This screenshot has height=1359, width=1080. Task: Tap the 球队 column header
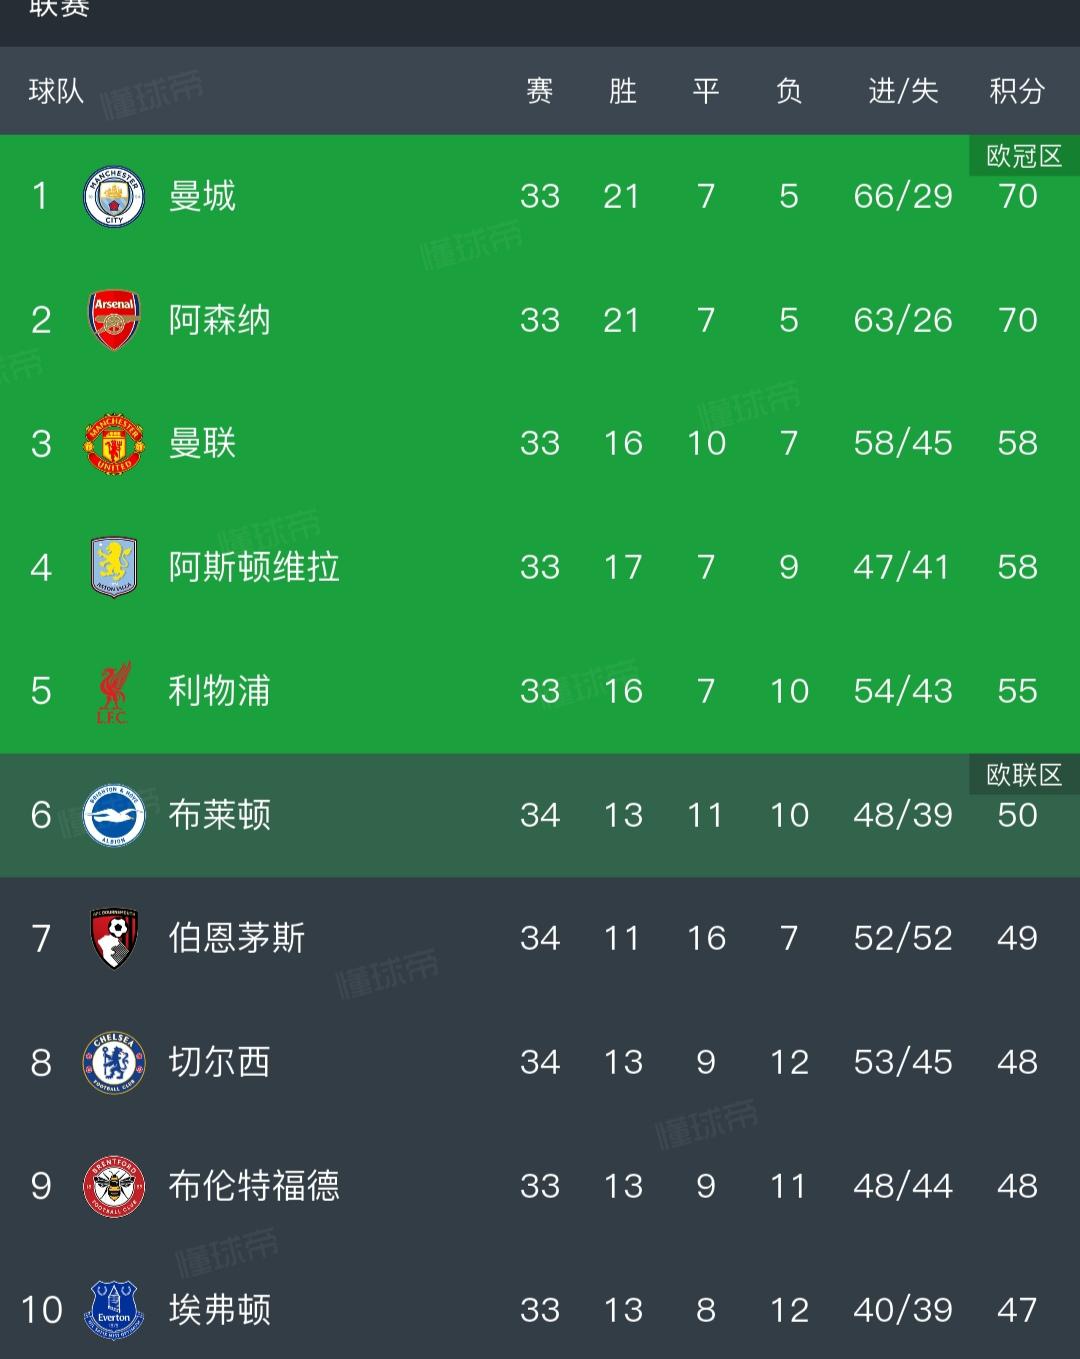(x=56, y=92)
